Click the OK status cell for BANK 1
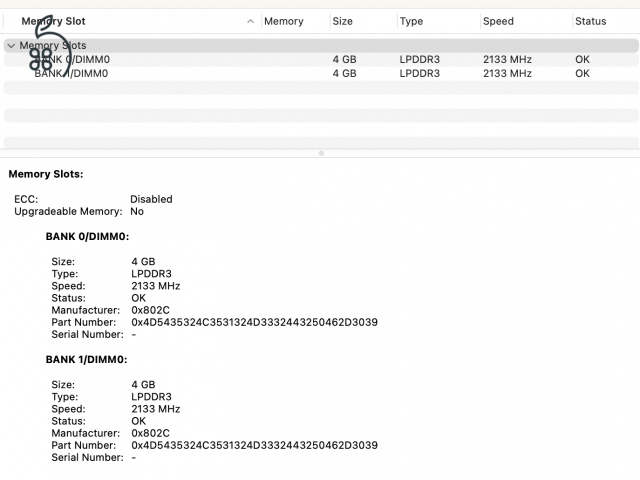This screenshot has width=640, height=480. pyautogui.click(x=582, y=73)
